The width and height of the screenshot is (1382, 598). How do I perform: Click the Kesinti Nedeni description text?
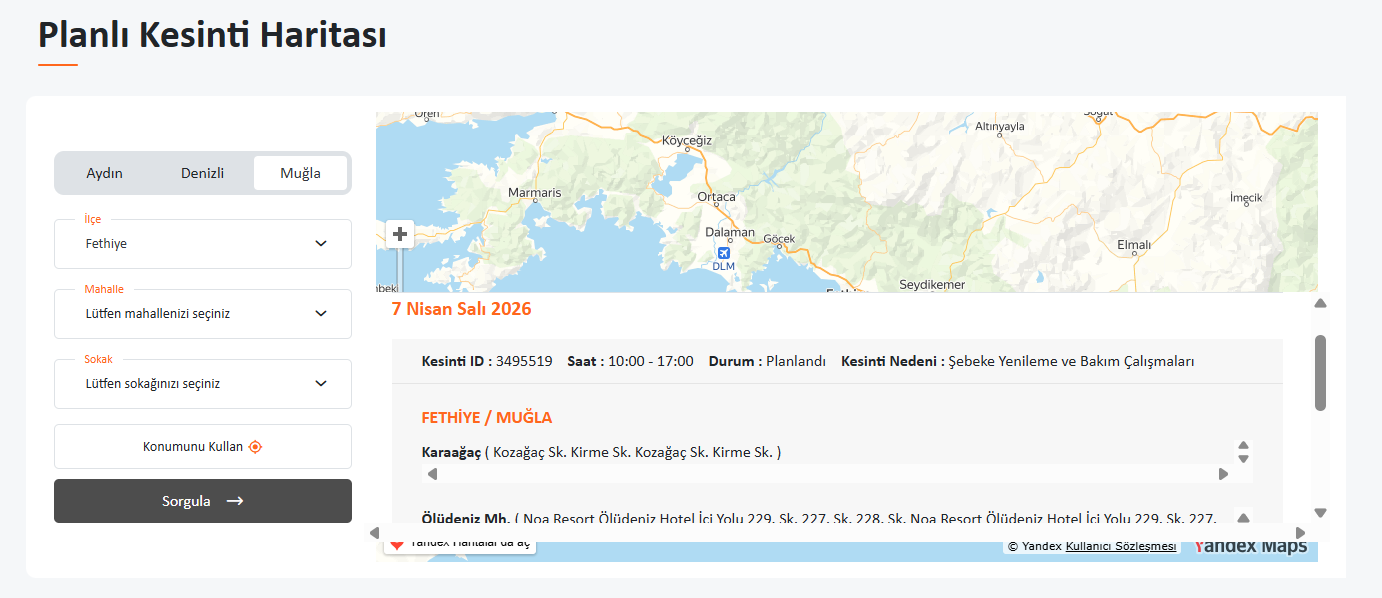click(1018, 361)
